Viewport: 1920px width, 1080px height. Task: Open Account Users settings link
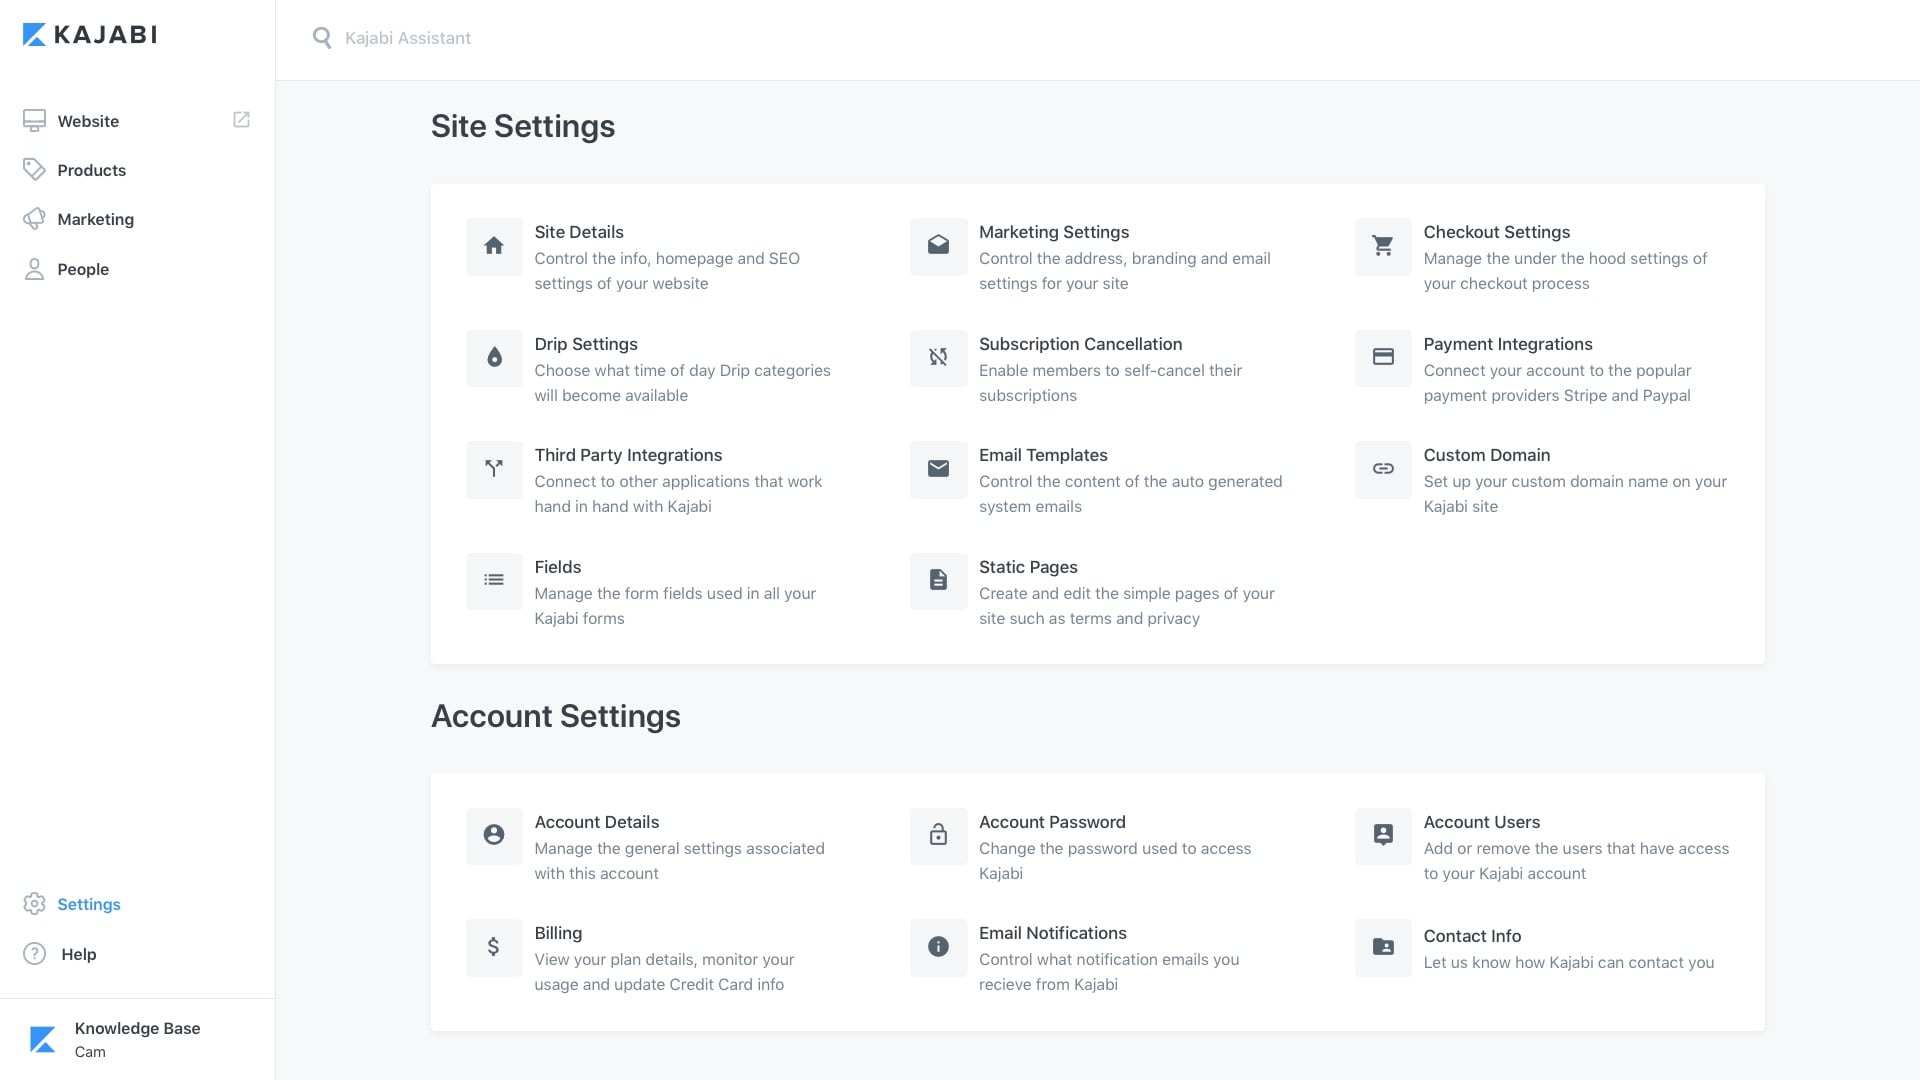(1481, 822)
